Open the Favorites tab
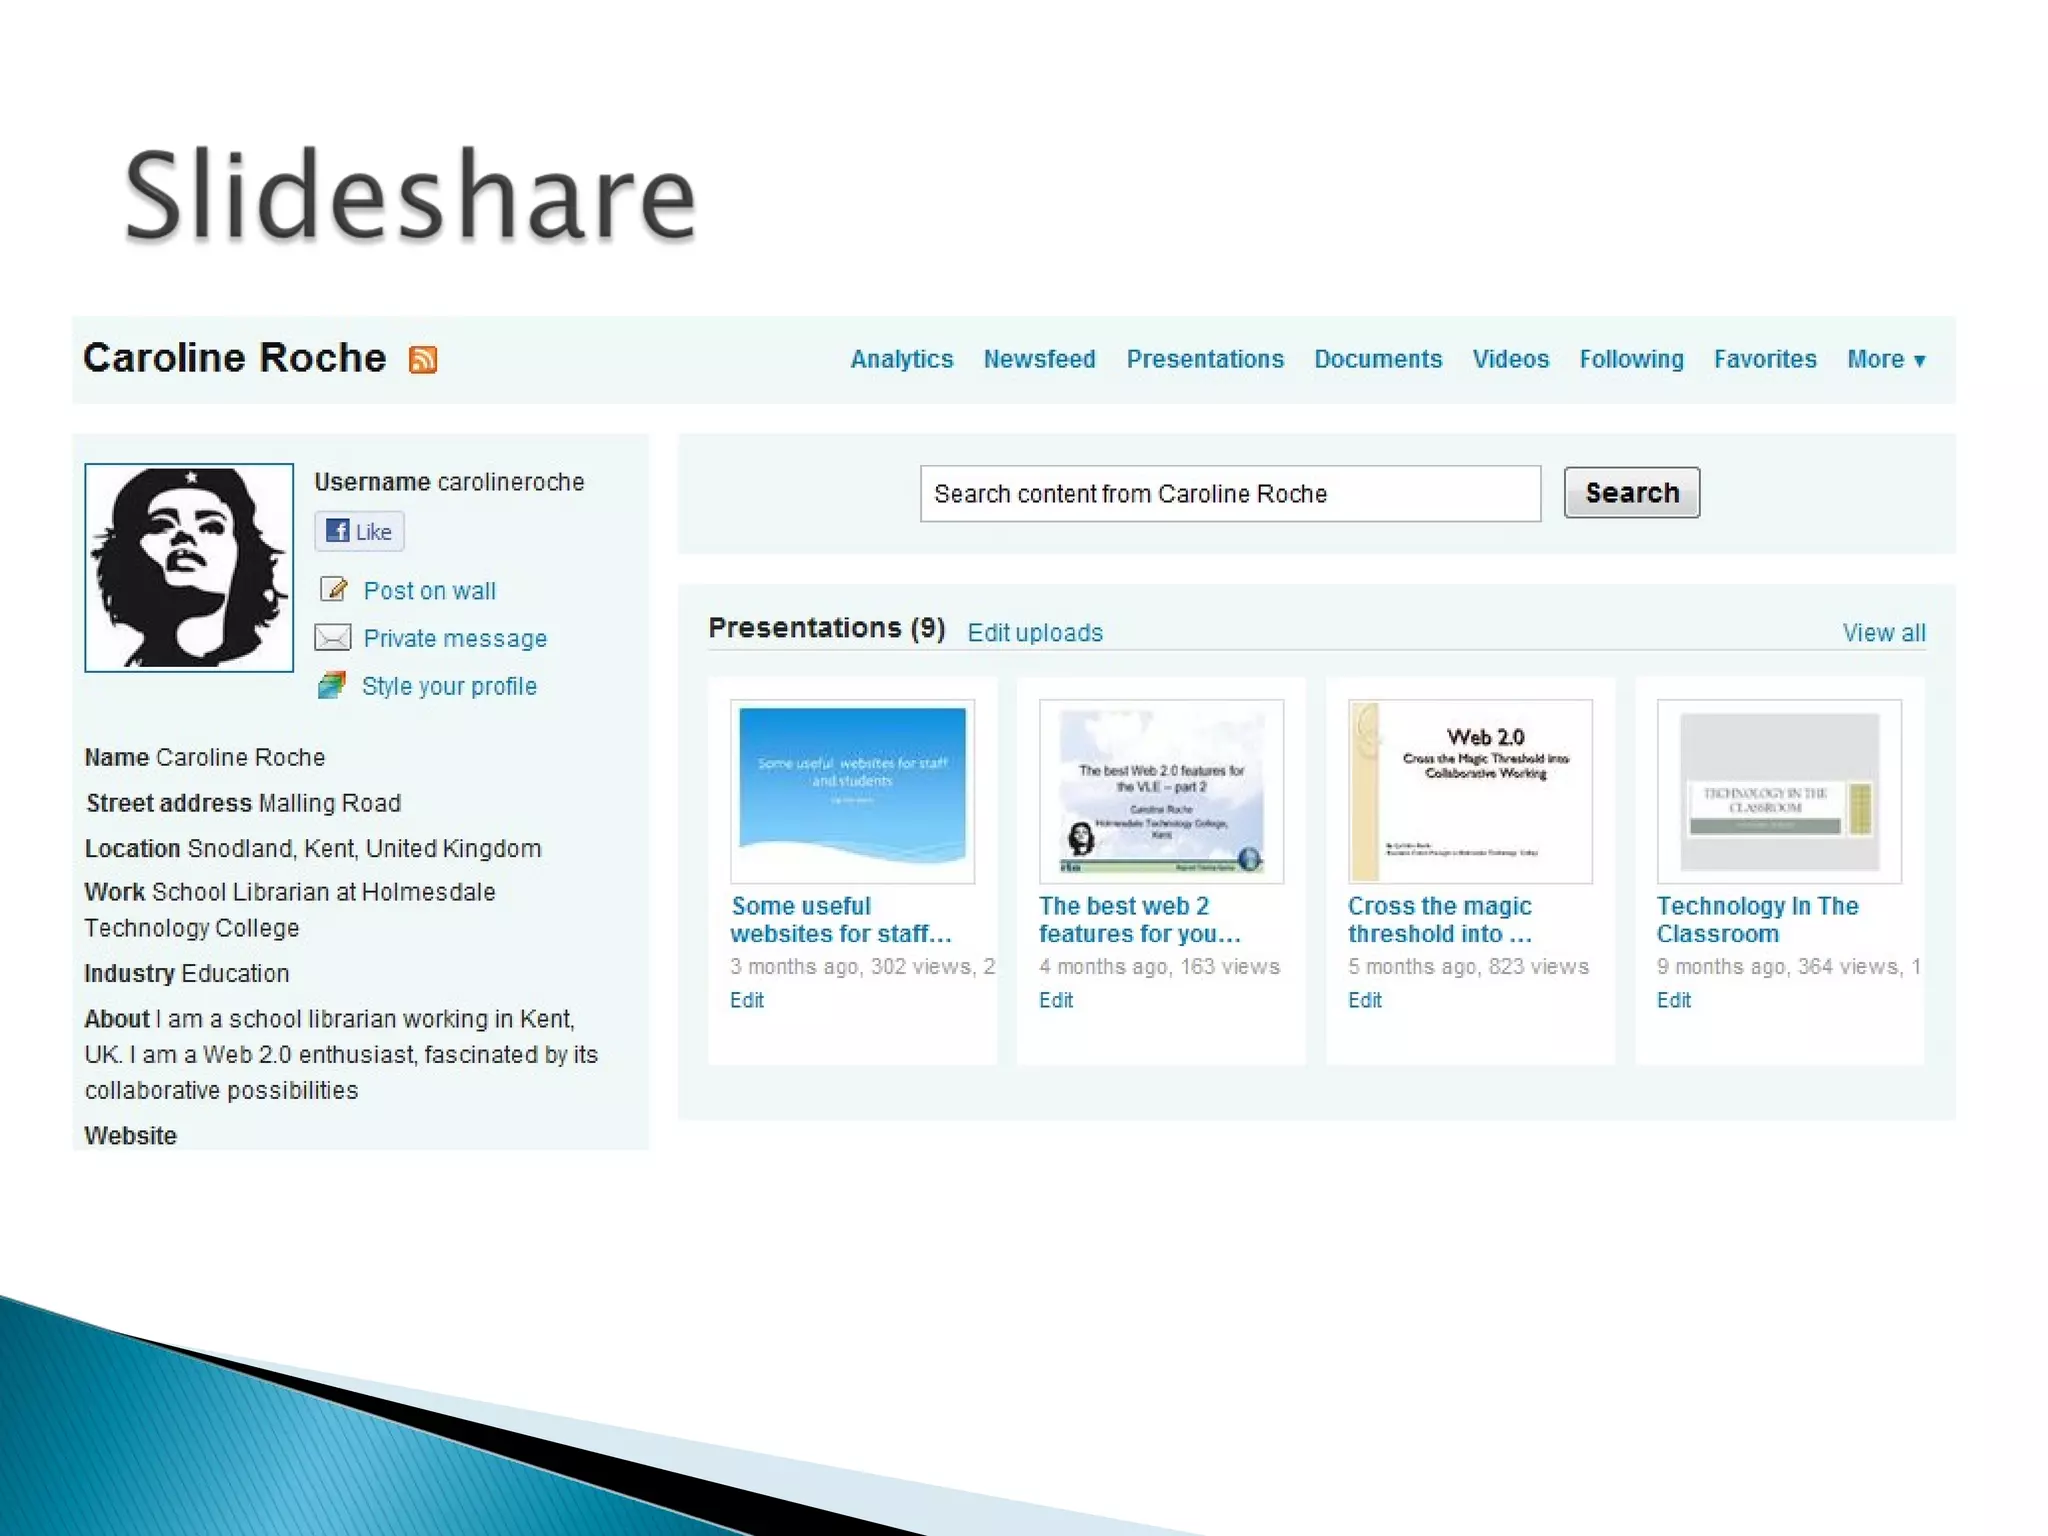2048x1536 pixels. pyautogui.click(x=1764, y=359)
